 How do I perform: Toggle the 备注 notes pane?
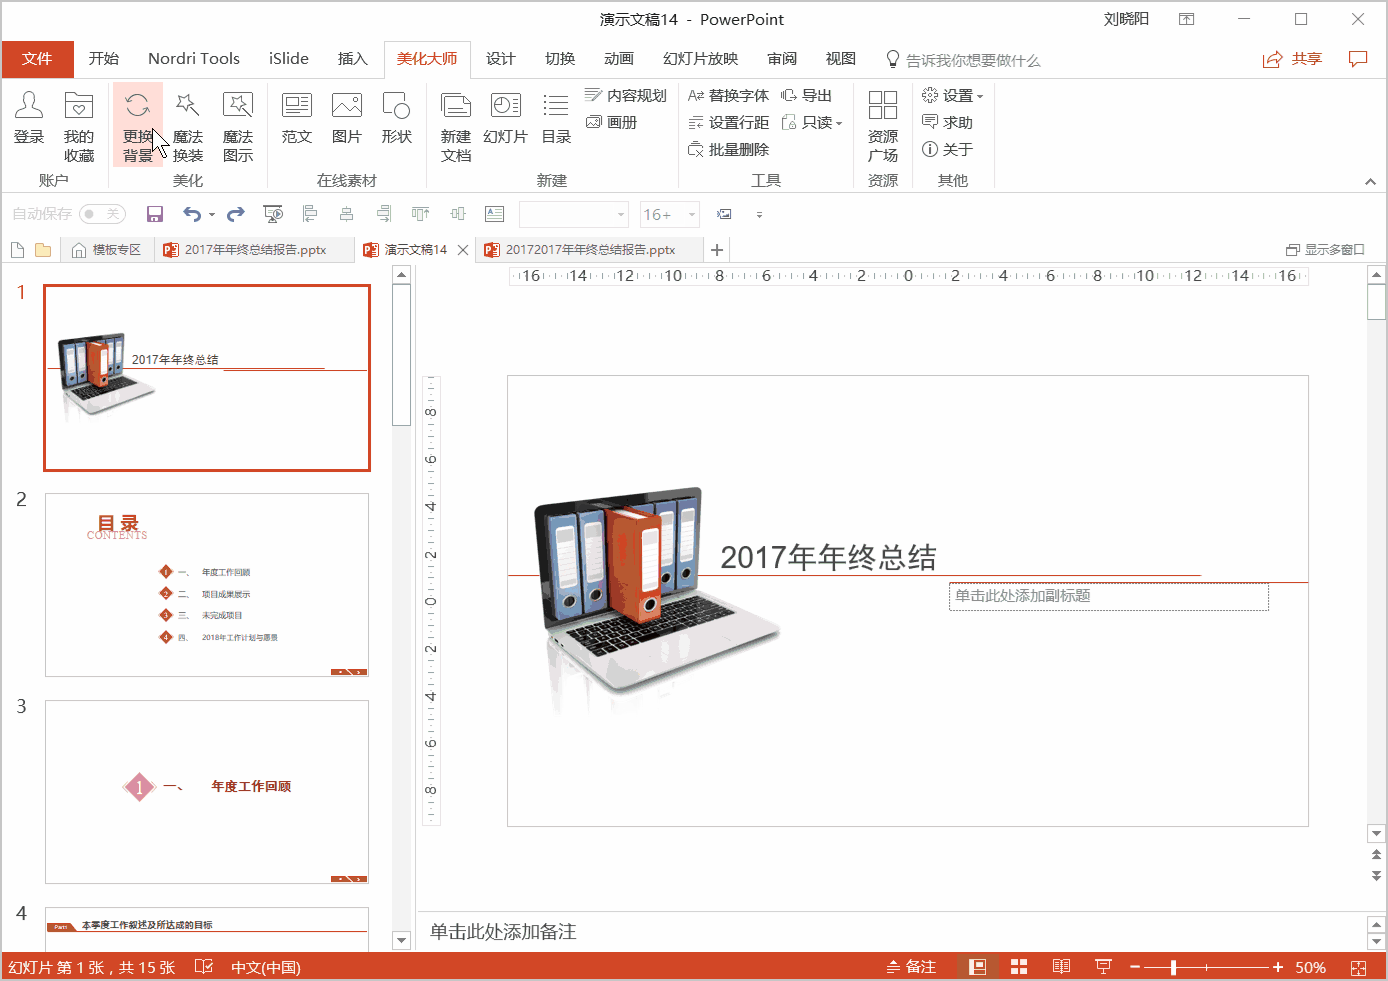[x=911, y=967]
